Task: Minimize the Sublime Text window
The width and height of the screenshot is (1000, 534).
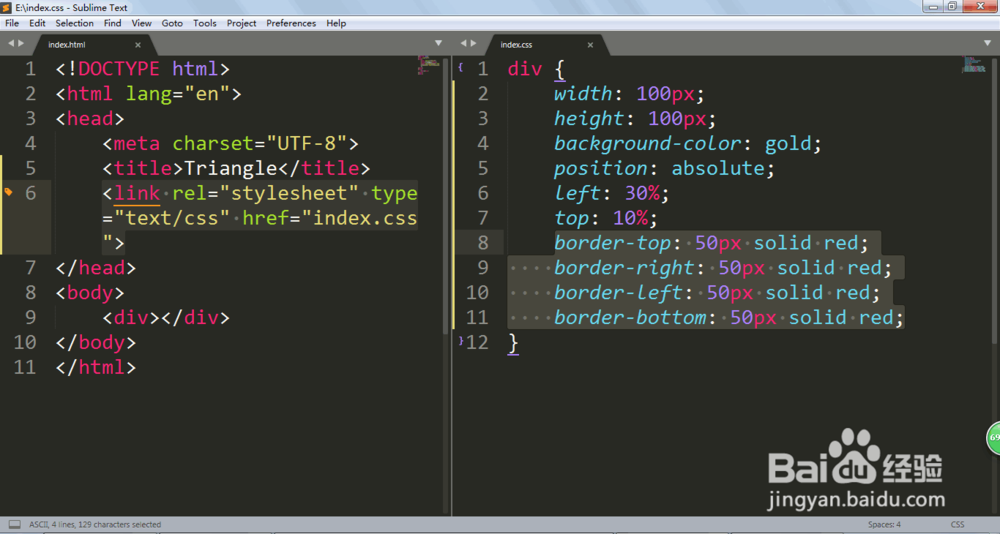Action: pyautogui.click(x=933, y=6)
